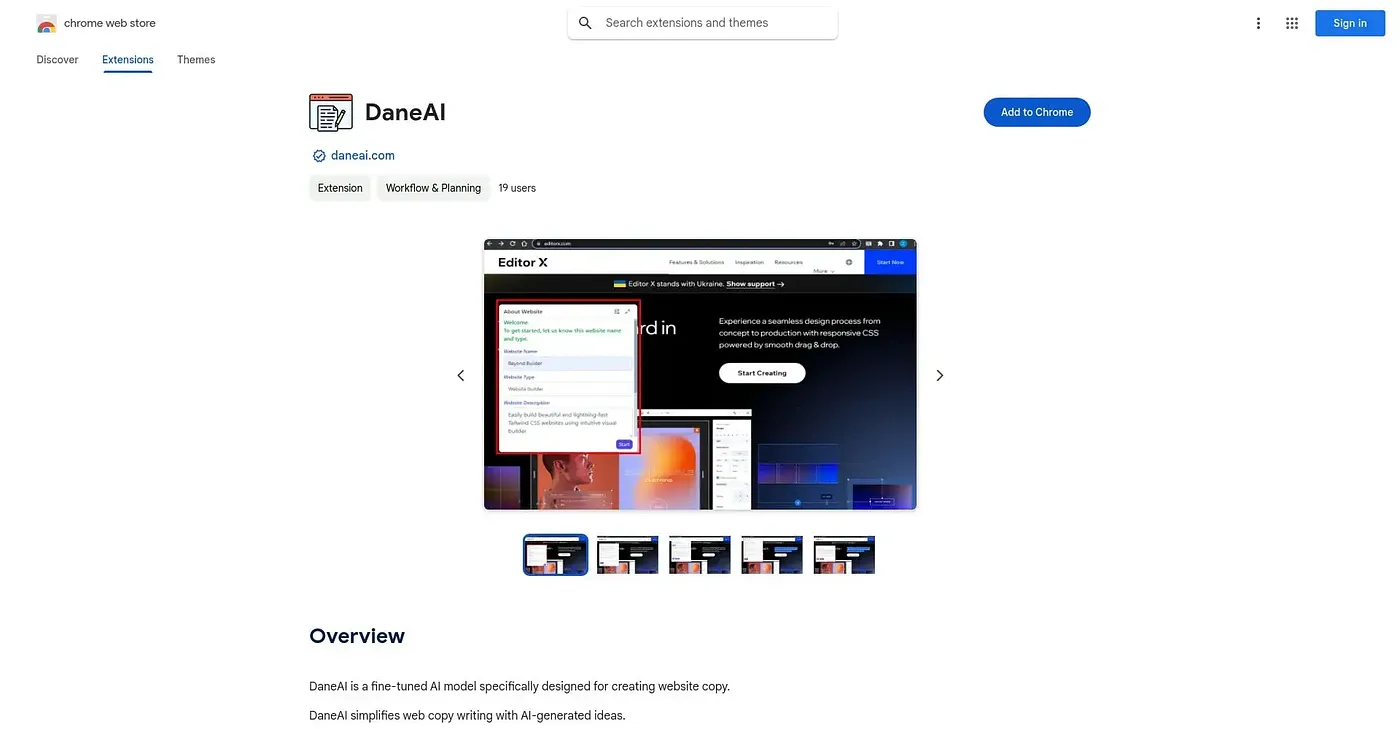Click the main Editor X preview image
This screenshot has width=1400, height=729.
coord(700,375)
